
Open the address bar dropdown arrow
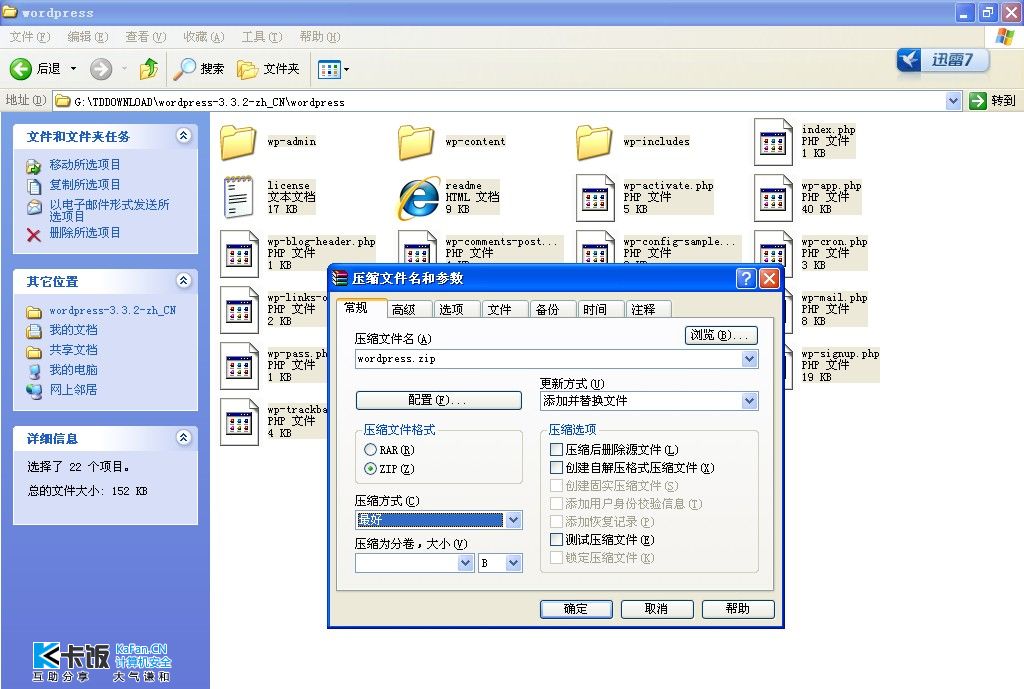click(x=953, y=101)
